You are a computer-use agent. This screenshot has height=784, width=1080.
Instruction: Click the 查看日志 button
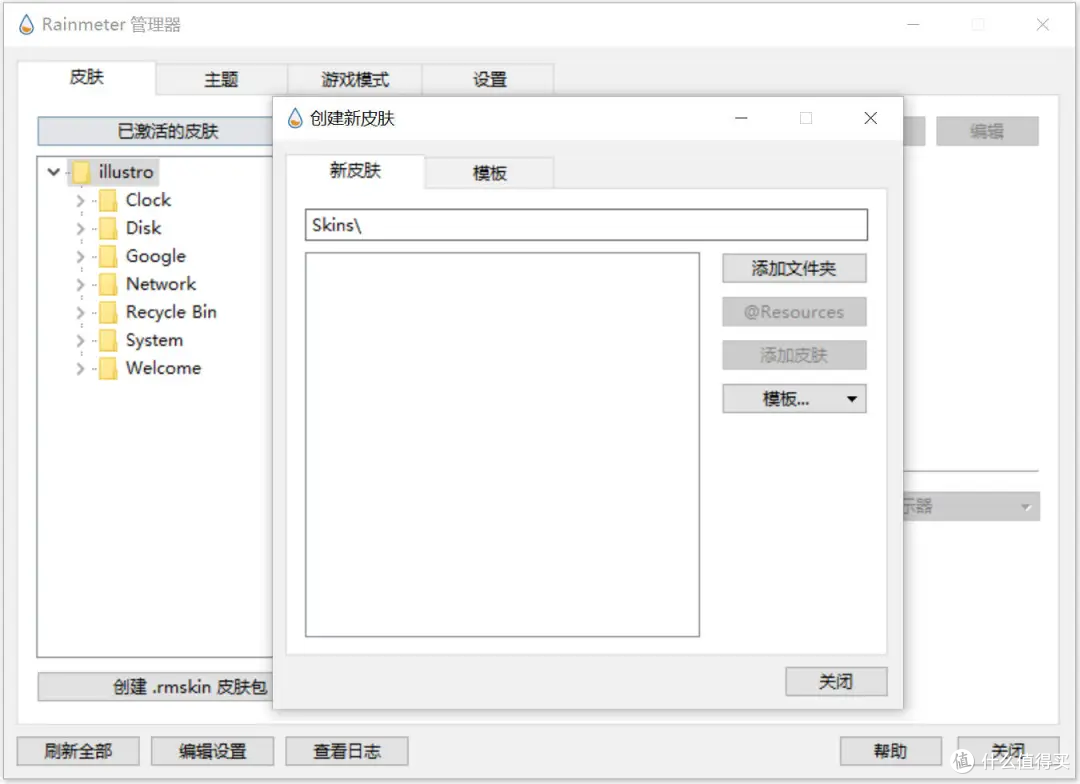(x=347, y=751)
